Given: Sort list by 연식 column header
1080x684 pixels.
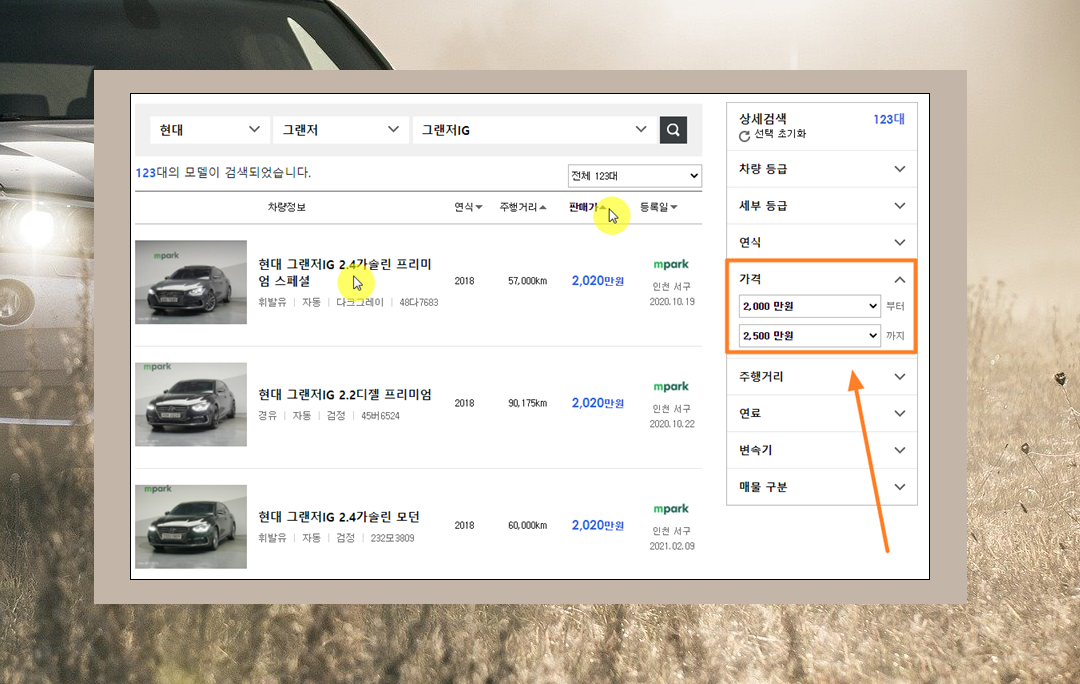Looking at the screenshot, I should (468, 207).
